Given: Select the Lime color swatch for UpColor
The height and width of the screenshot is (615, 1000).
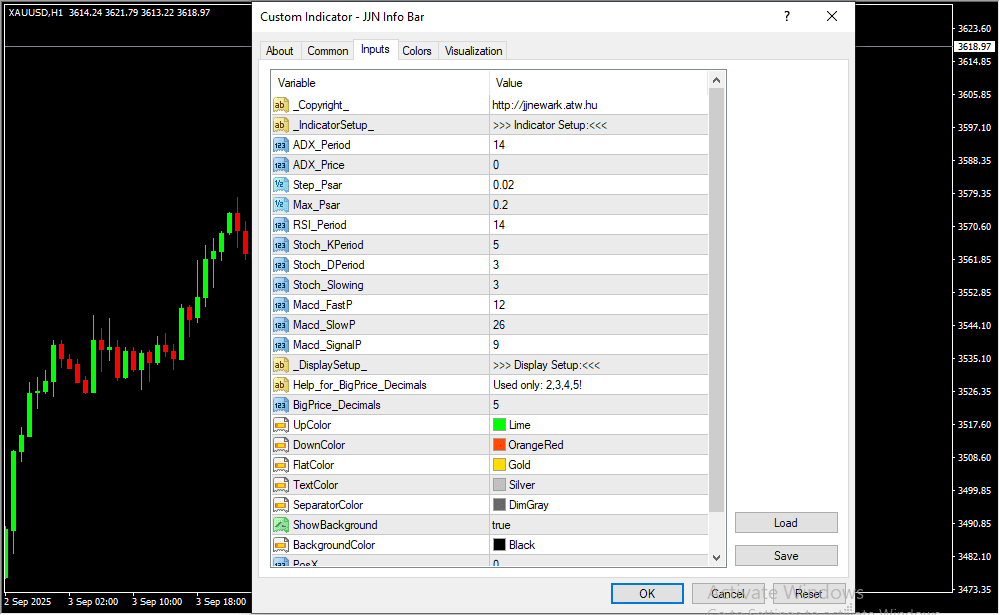Looking at the screenshot, I should (500, 425).
